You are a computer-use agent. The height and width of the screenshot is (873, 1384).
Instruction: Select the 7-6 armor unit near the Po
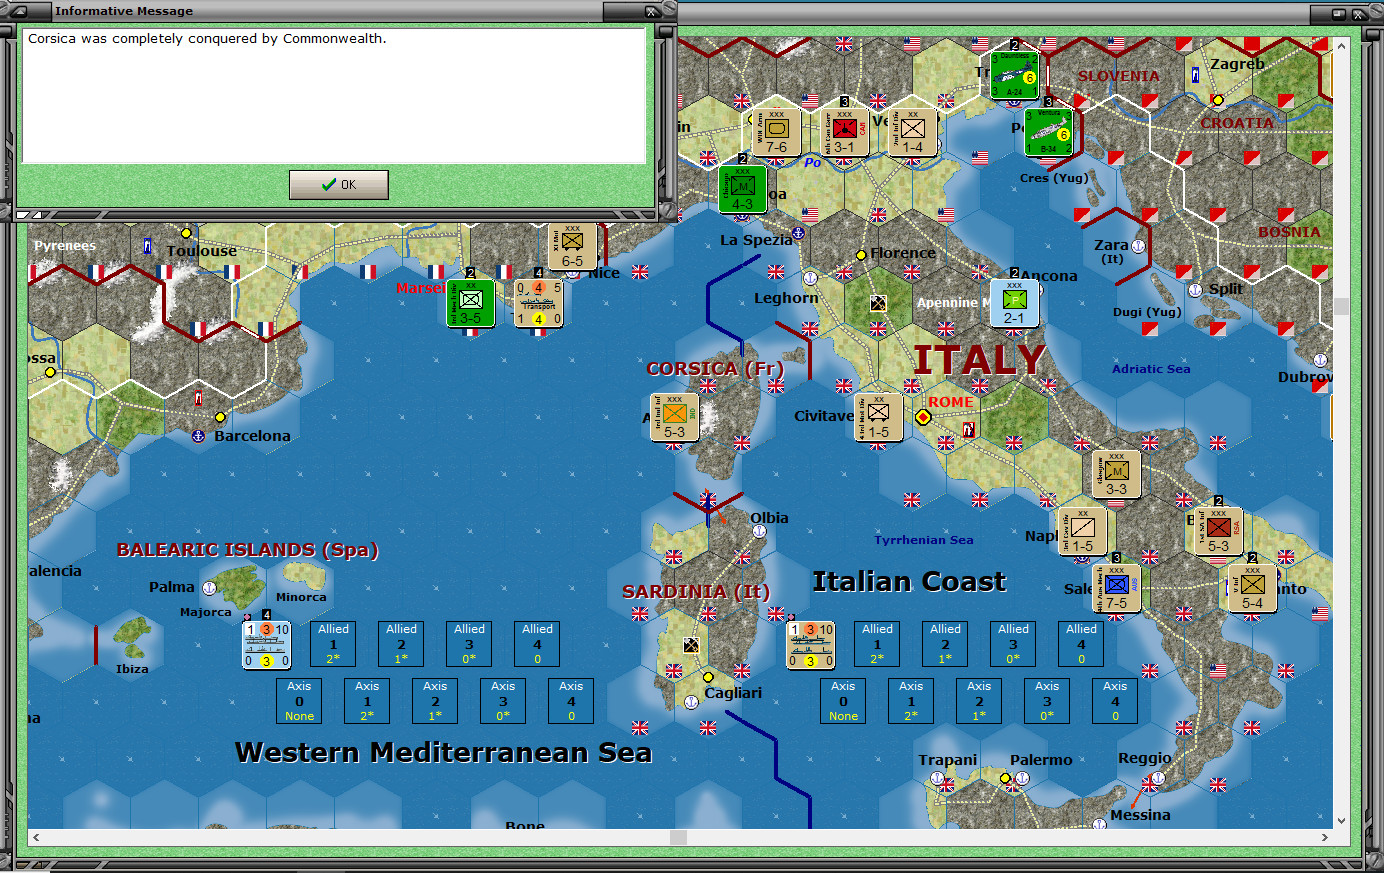click(776, 133)
